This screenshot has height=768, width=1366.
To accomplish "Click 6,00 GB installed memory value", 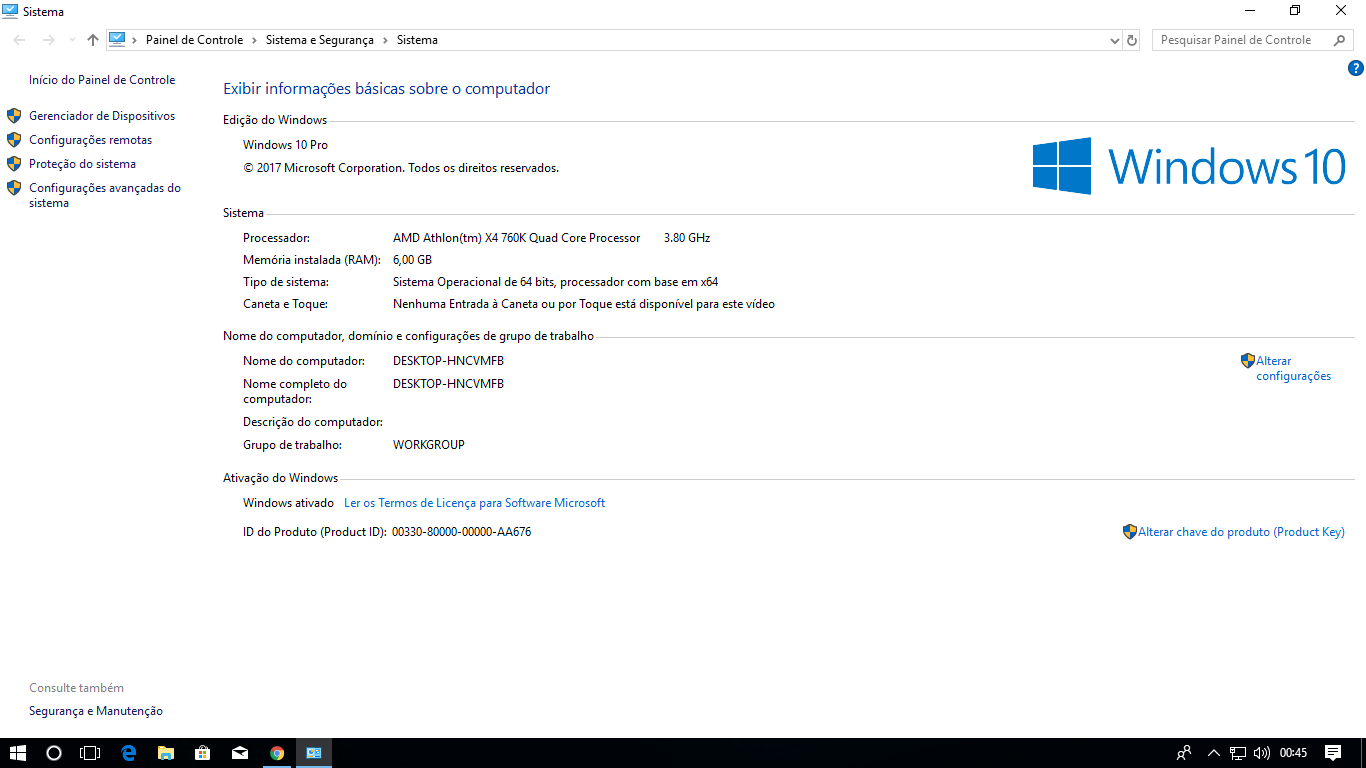I will 412,260.
